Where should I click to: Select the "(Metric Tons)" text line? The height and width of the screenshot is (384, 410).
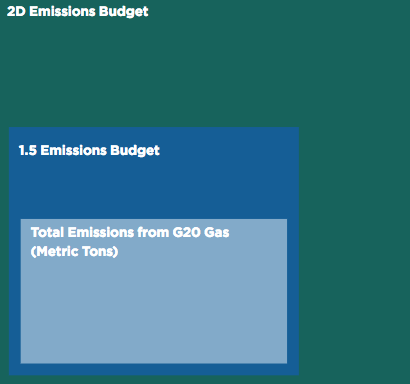[74, 252]
